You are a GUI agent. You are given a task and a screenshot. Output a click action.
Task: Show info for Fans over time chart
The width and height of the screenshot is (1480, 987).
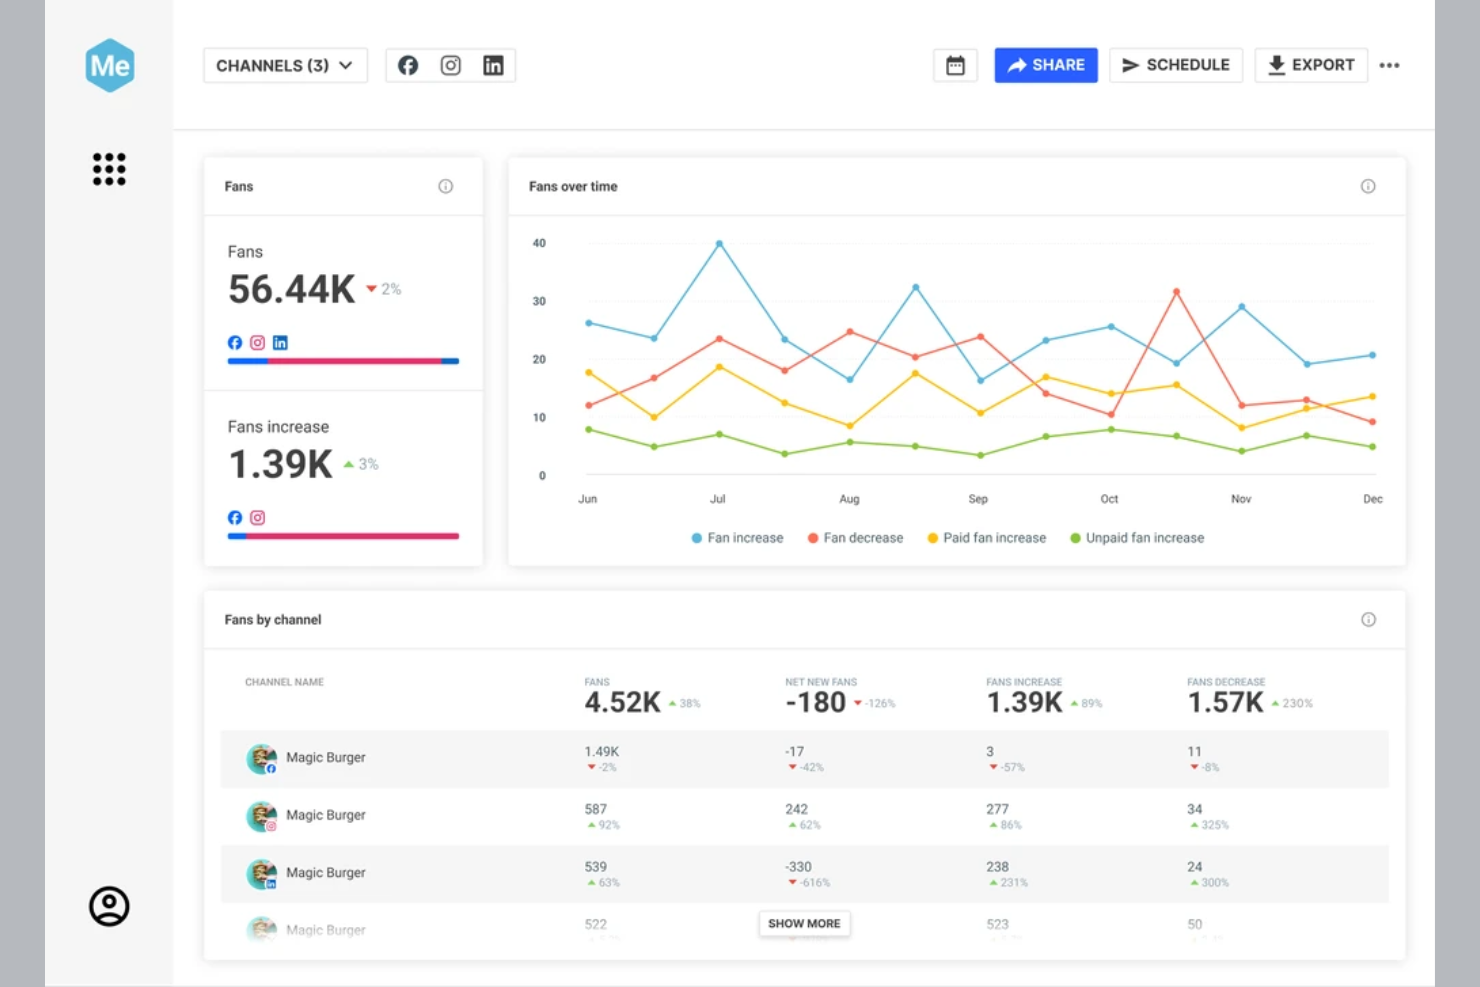pos(1368,186)
